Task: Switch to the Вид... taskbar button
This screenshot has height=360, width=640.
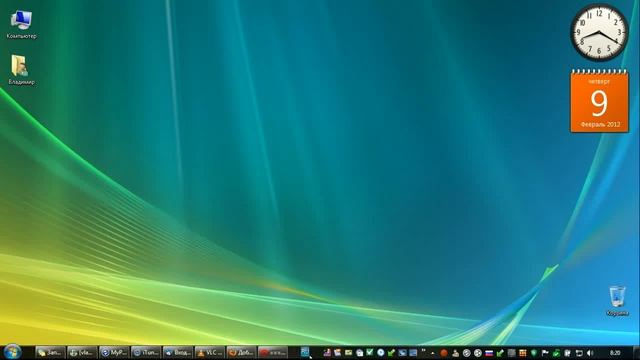Action: [x=178, y=353]
